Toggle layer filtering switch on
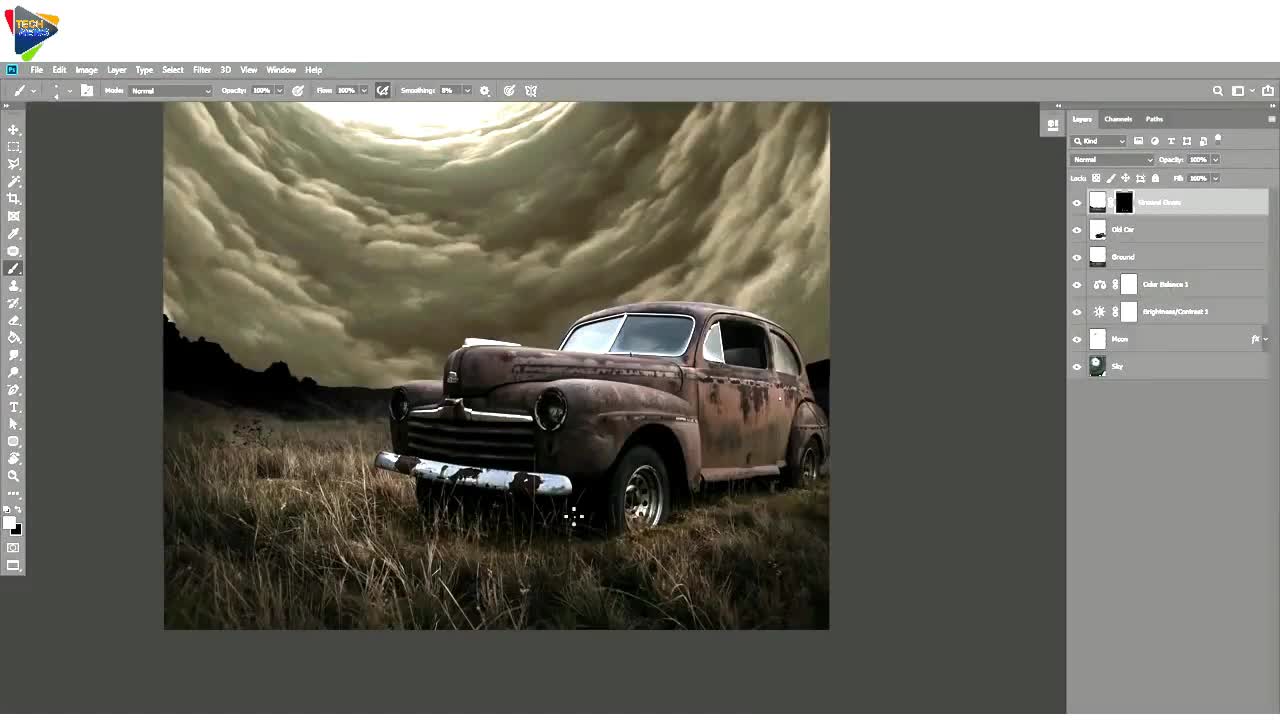This screenshot has width=1280, height=720. 1218,140
